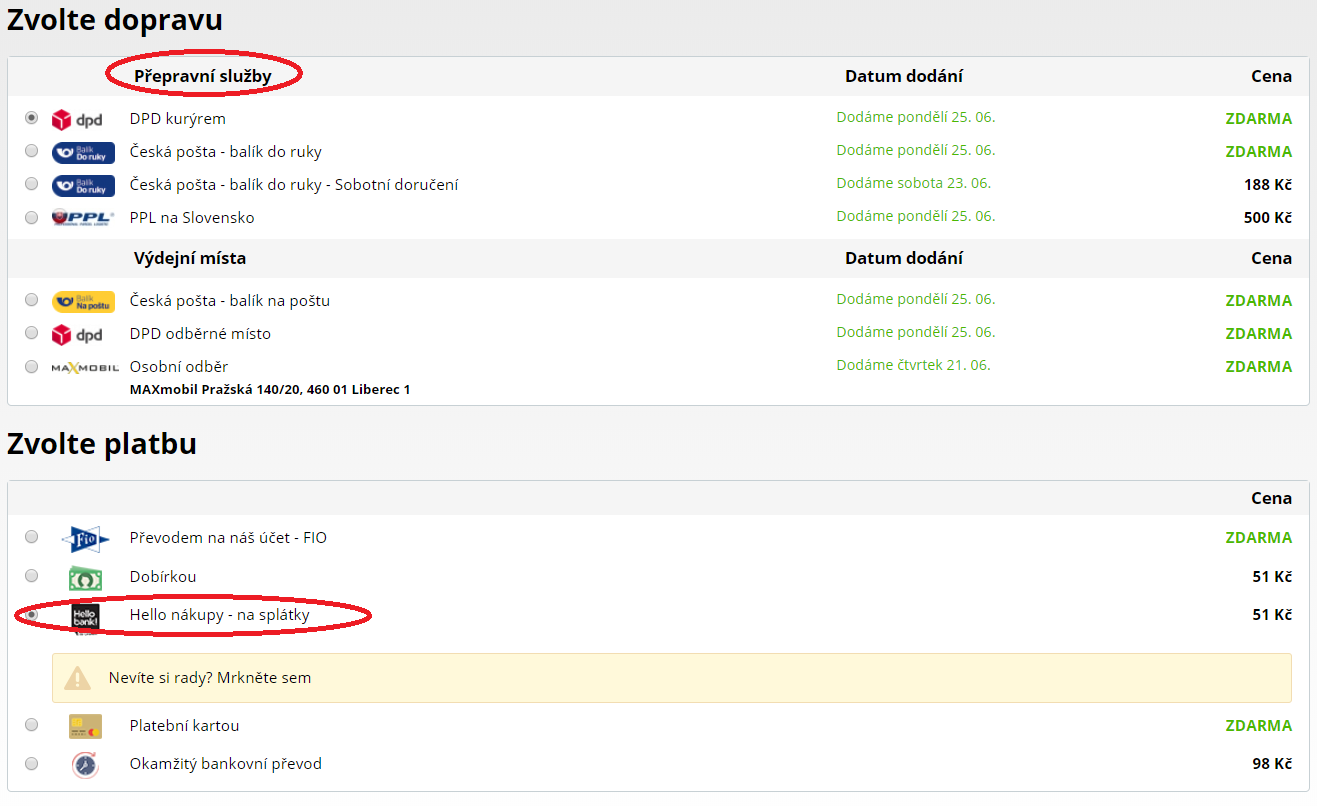Click the DPD logo next to DPD kurýrem

(x=77, y=119)
